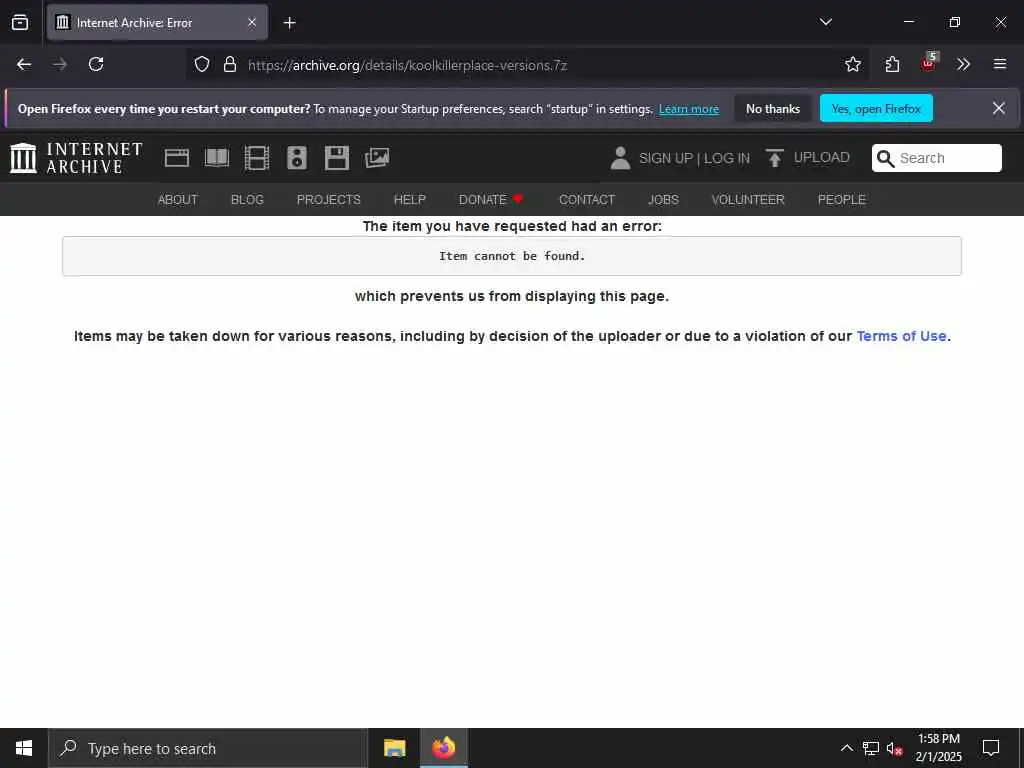Click the muted volume tray icon
The image size is (1024, 768).
tap(894, 748)
